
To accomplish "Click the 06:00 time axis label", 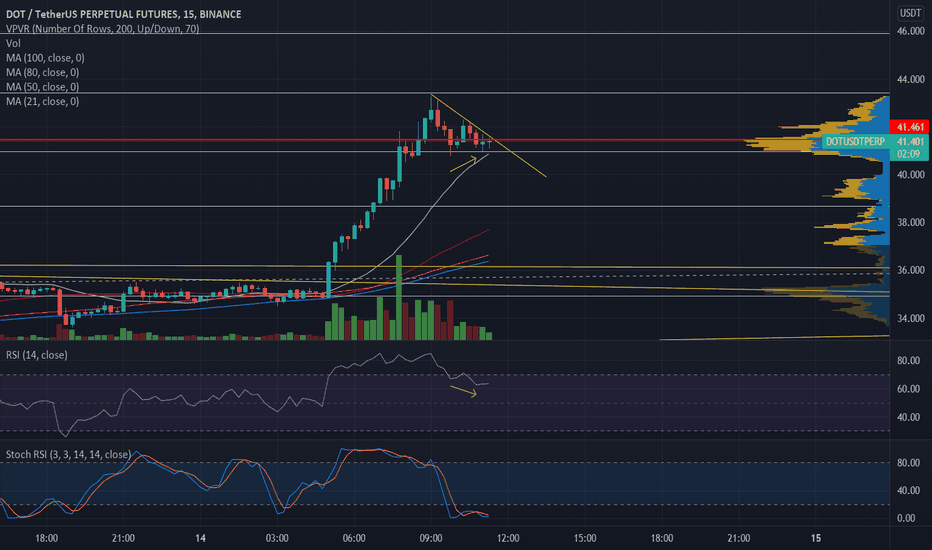I will pos(354,538).
